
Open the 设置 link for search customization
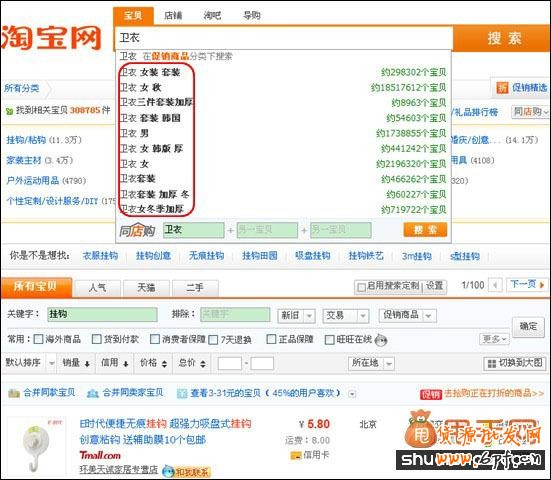(x=435, y=286)
